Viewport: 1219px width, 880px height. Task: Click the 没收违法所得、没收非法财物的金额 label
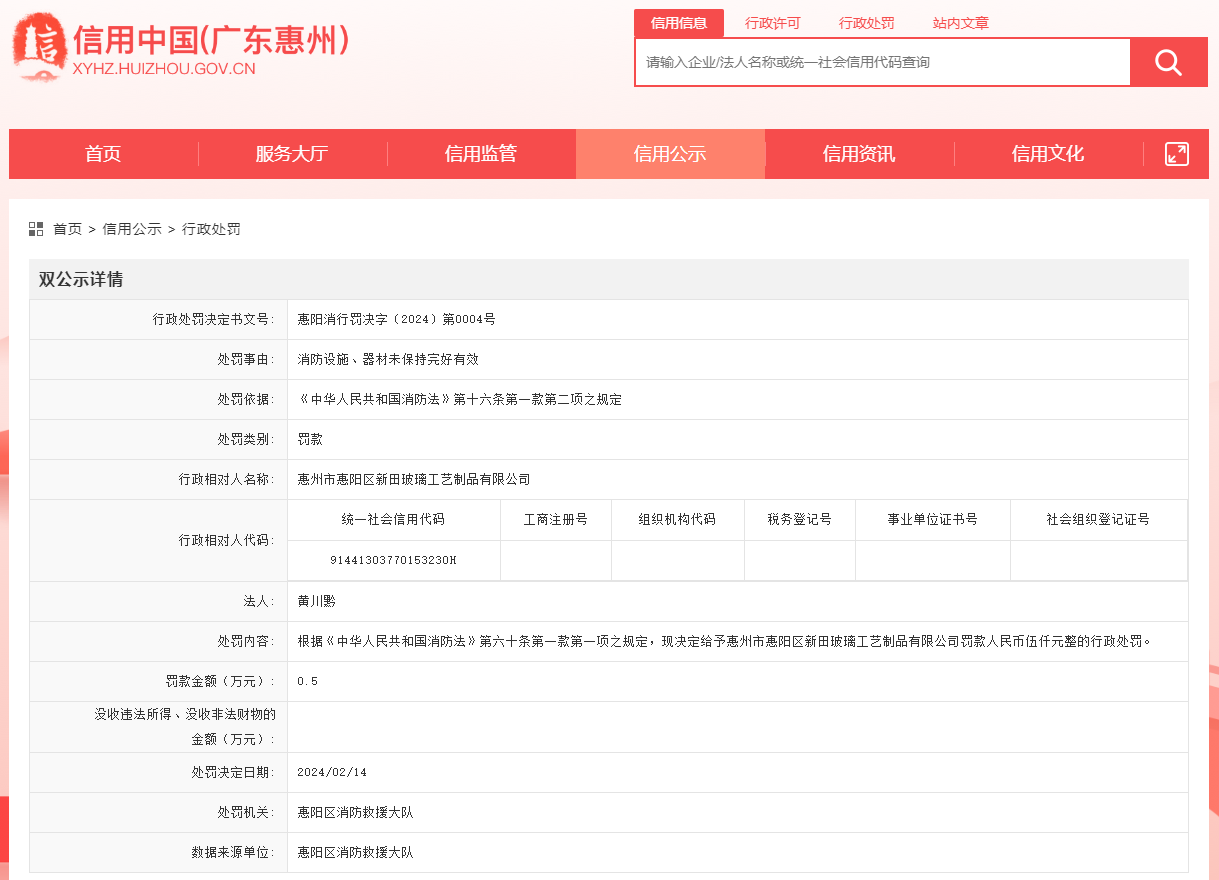[185, 727]
